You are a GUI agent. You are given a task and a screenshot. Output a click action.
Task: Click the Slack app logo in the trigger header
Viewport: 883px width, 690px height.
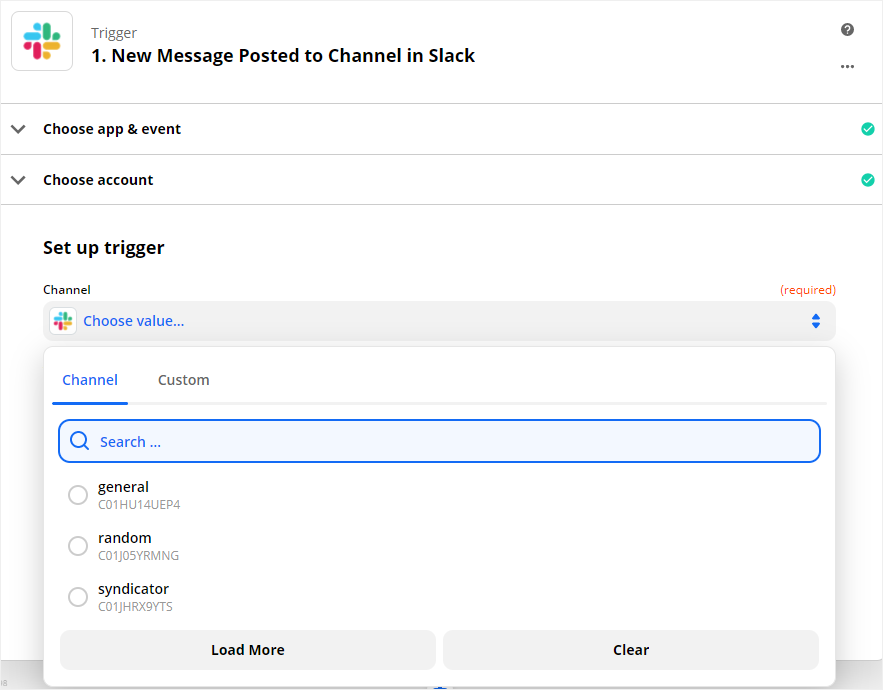click(x=42, y=41)
